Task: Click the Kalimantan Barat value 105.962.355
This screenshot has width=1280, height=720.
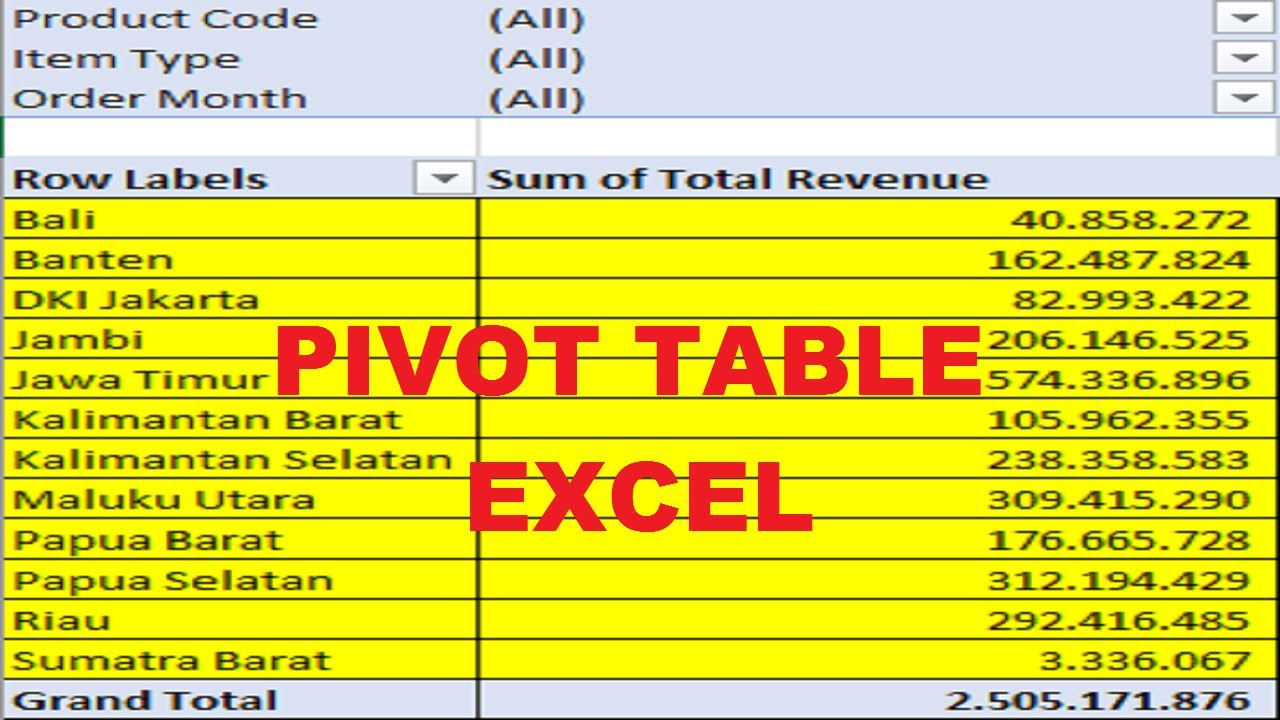Action: click(x=1119, y=420)
